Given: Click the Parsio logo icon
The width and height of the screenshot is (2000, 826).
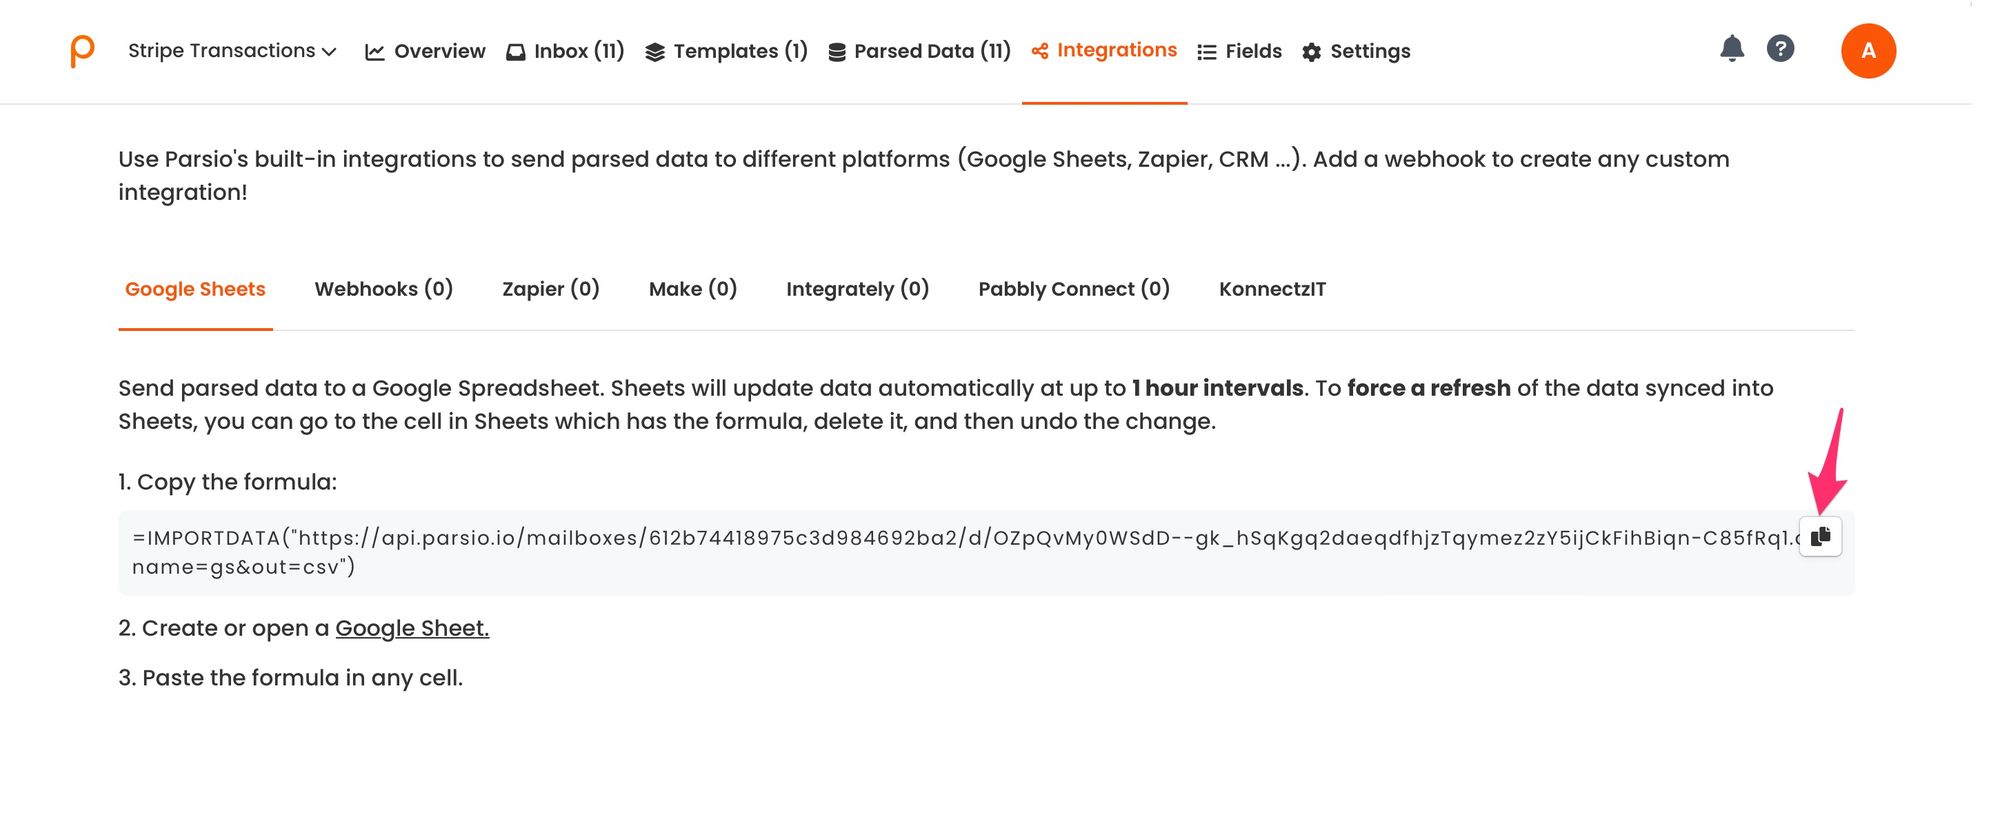Looking at the screenshot, I should pos(82,51).
